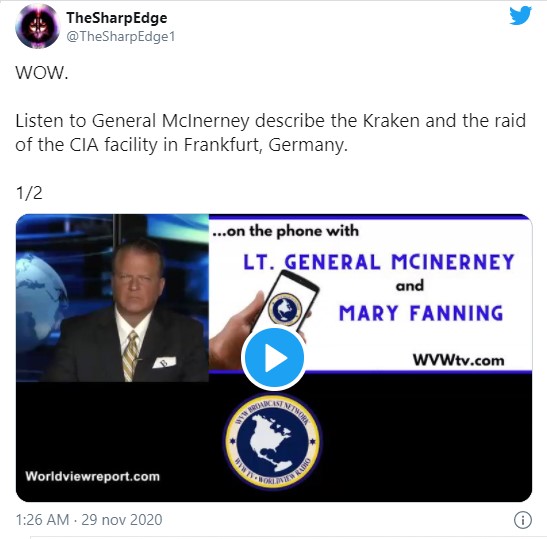Open the tweet info icon
The width and height of the screenshot is (547, 539).
(523, 520)
